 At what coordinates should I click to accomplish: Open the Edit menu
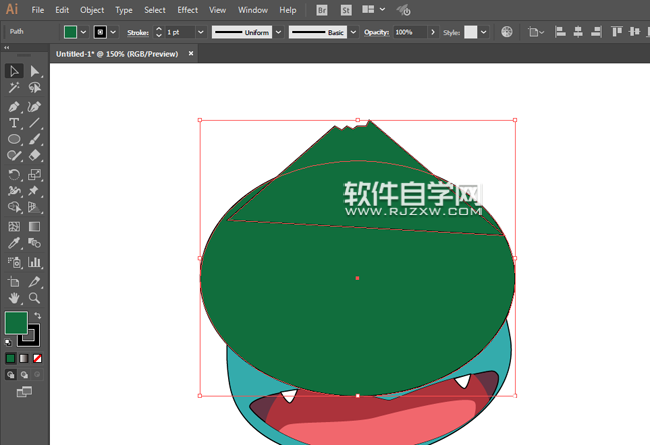[x=62, y=10]
